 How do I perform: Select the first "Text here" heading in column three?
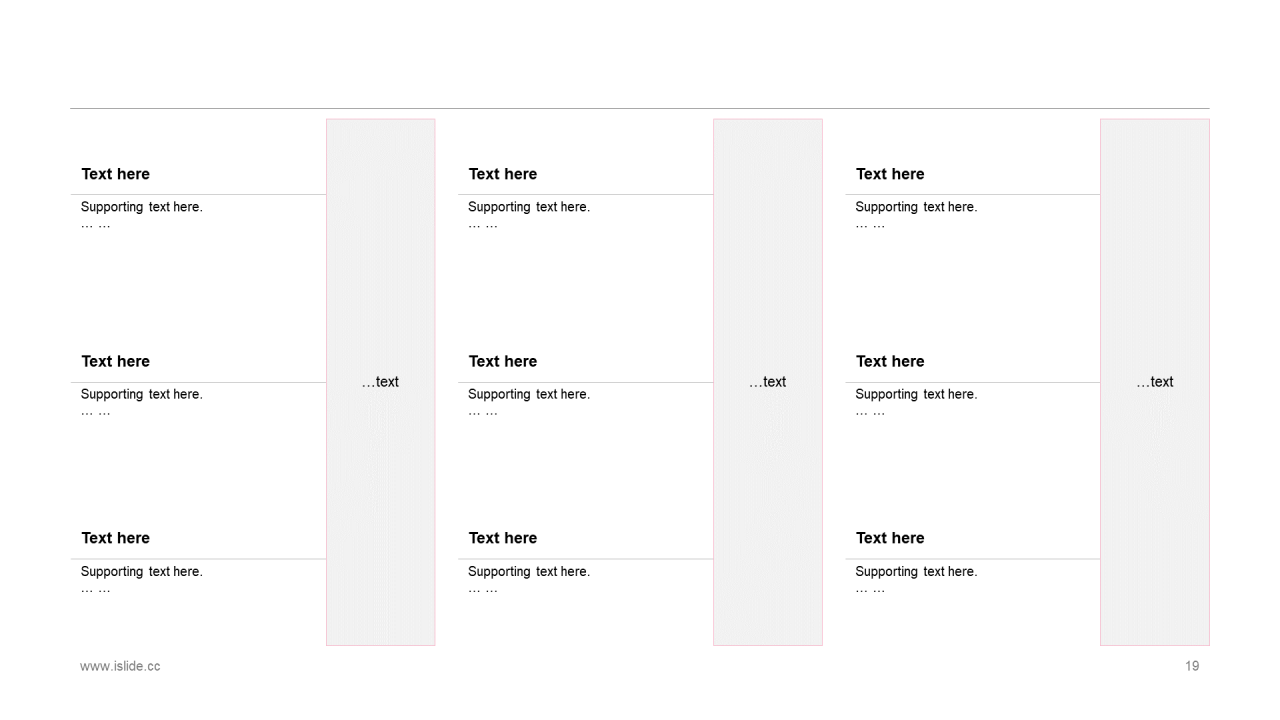(x=890, y=174)
